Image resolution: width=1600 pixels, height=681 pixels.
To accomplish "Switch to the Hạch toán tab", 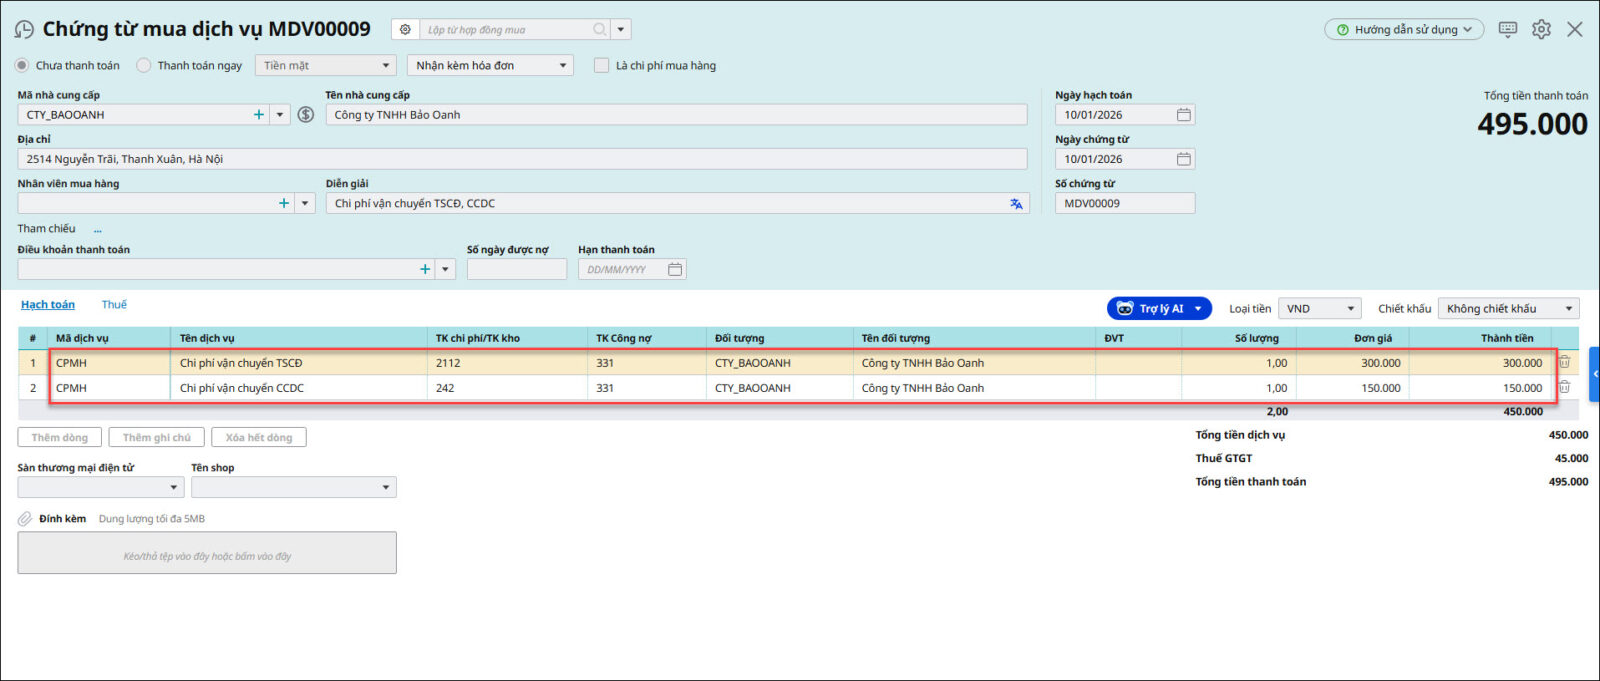I will pyautogui.click(x=48, y=305).
